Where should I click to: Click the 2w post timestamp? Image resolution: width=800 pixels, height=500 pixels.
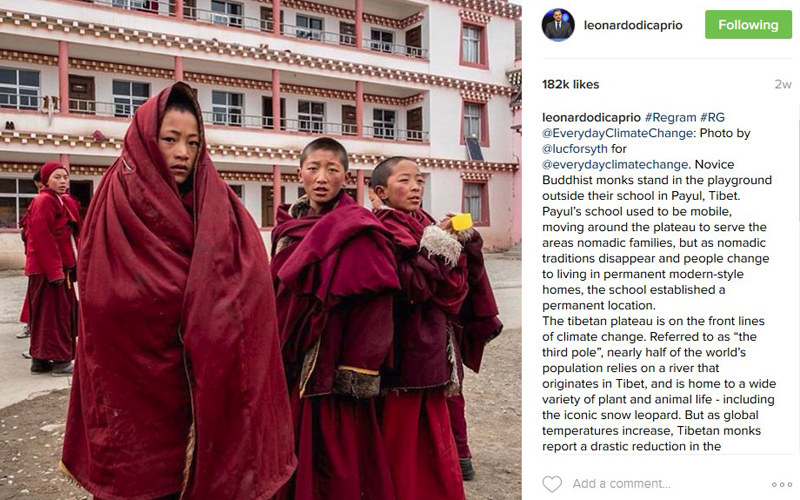tap(783, 85)
